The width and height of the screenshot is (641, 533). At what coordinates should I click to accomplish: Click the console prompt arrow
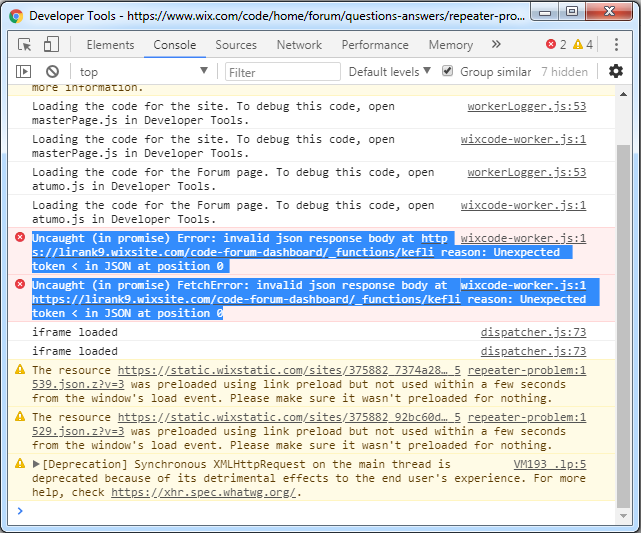tap(20, 511)
